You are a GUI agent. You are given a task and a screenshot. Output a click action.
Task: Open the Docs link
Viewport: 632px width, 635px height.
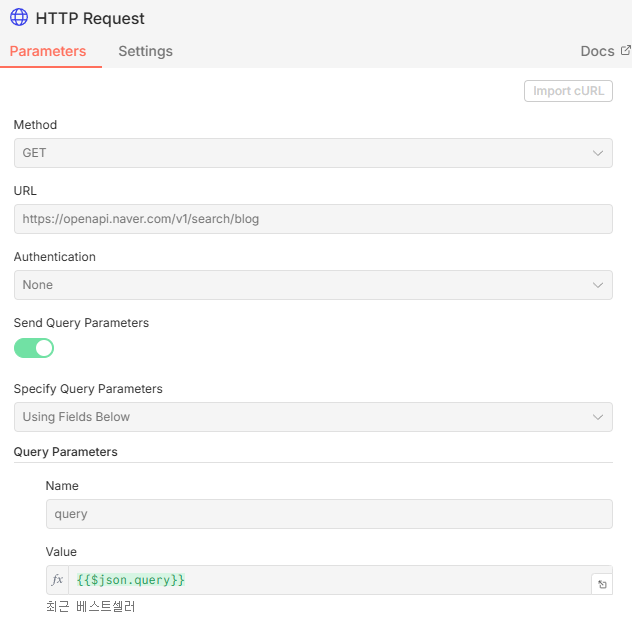click(597, 51)
